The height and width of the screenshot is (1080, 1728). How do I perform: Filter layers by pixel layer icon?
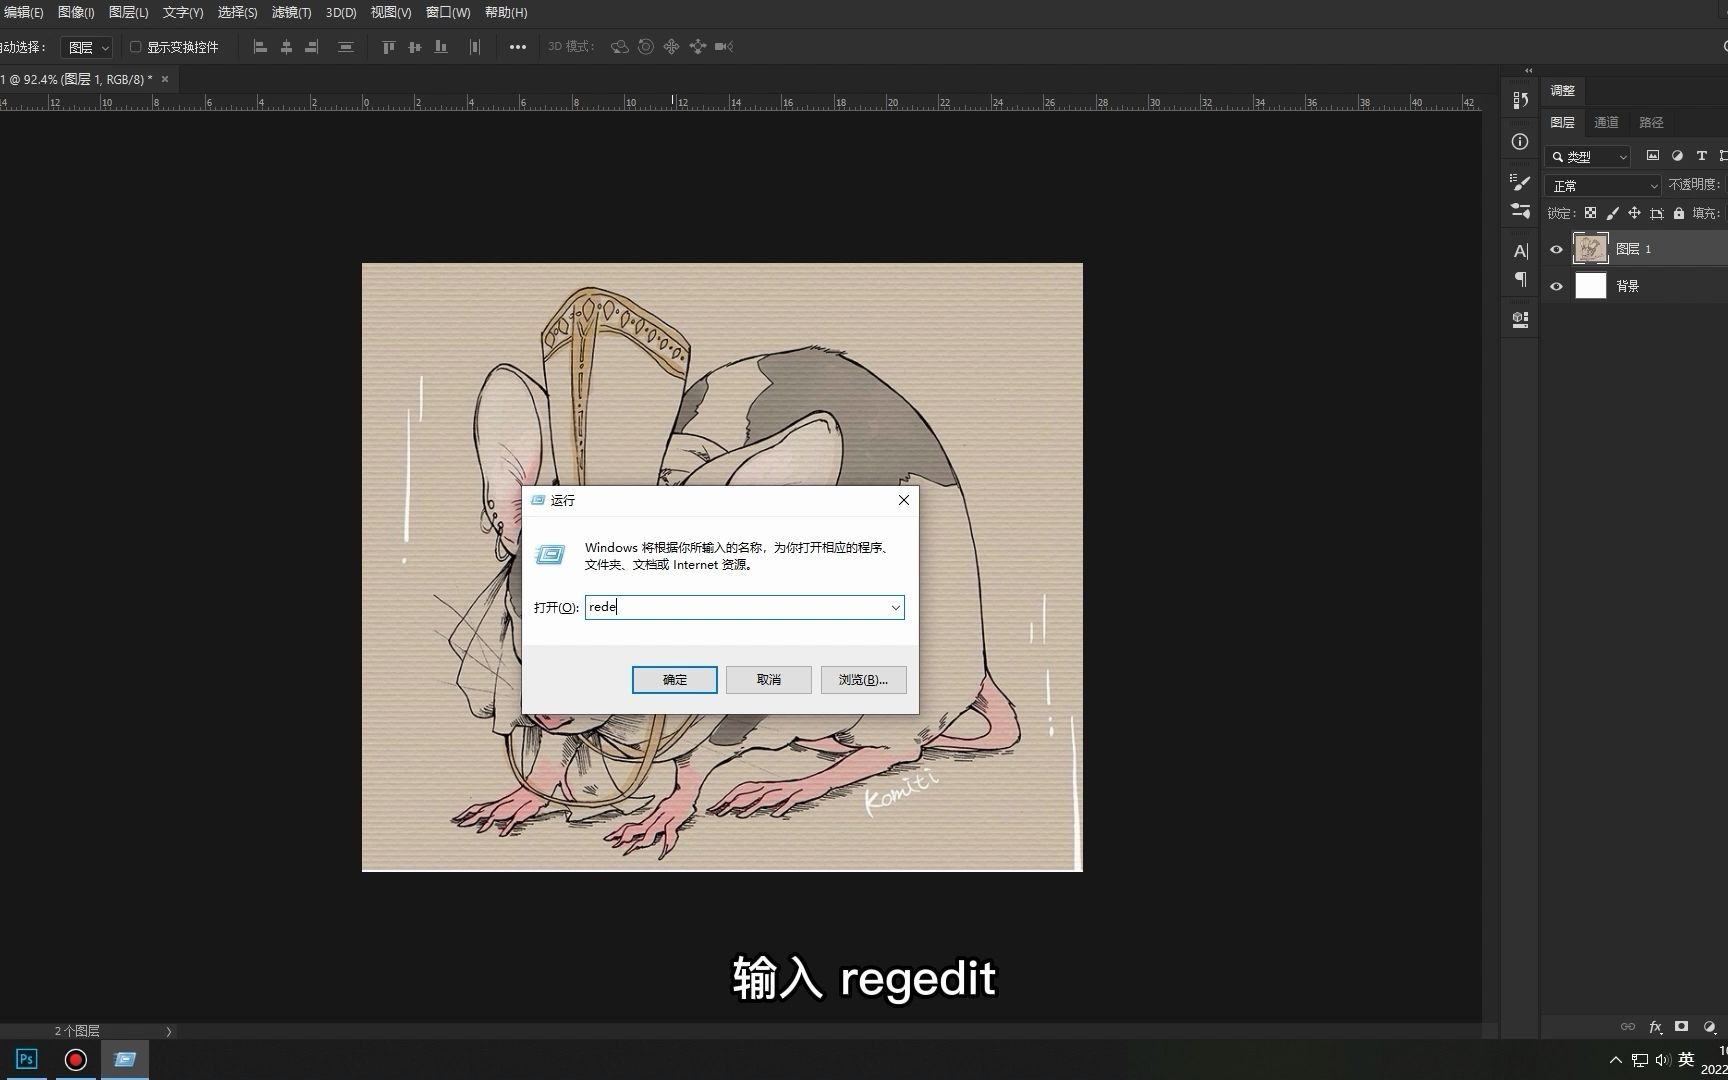tap(1653, 156)
